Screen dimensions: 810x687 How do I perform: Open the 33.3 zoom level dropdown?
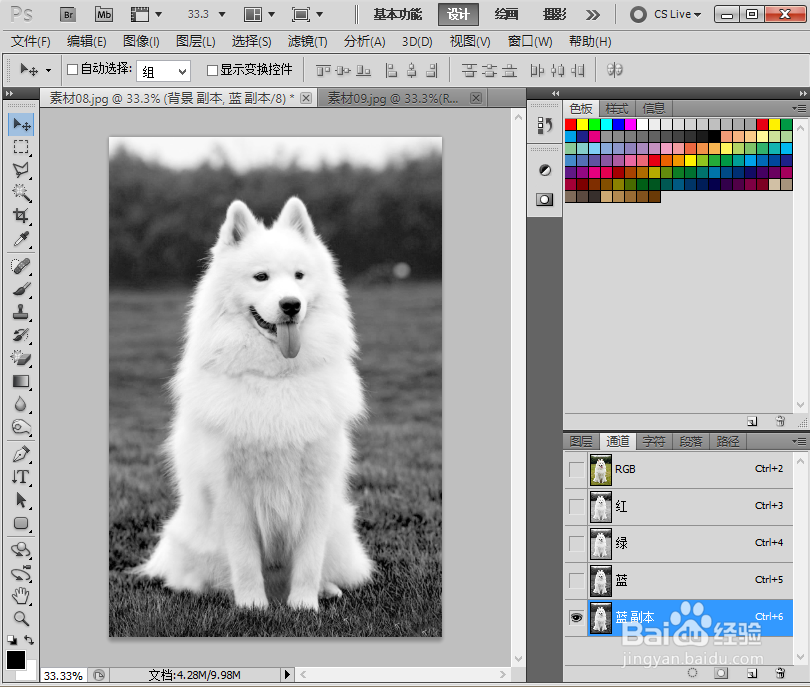pyautogui.click(x=207, y=14)
